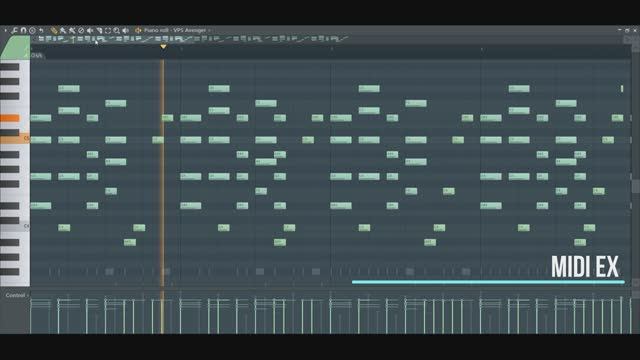
Task: Open the Stamp chord tool
Action: (x=32, y=30)
